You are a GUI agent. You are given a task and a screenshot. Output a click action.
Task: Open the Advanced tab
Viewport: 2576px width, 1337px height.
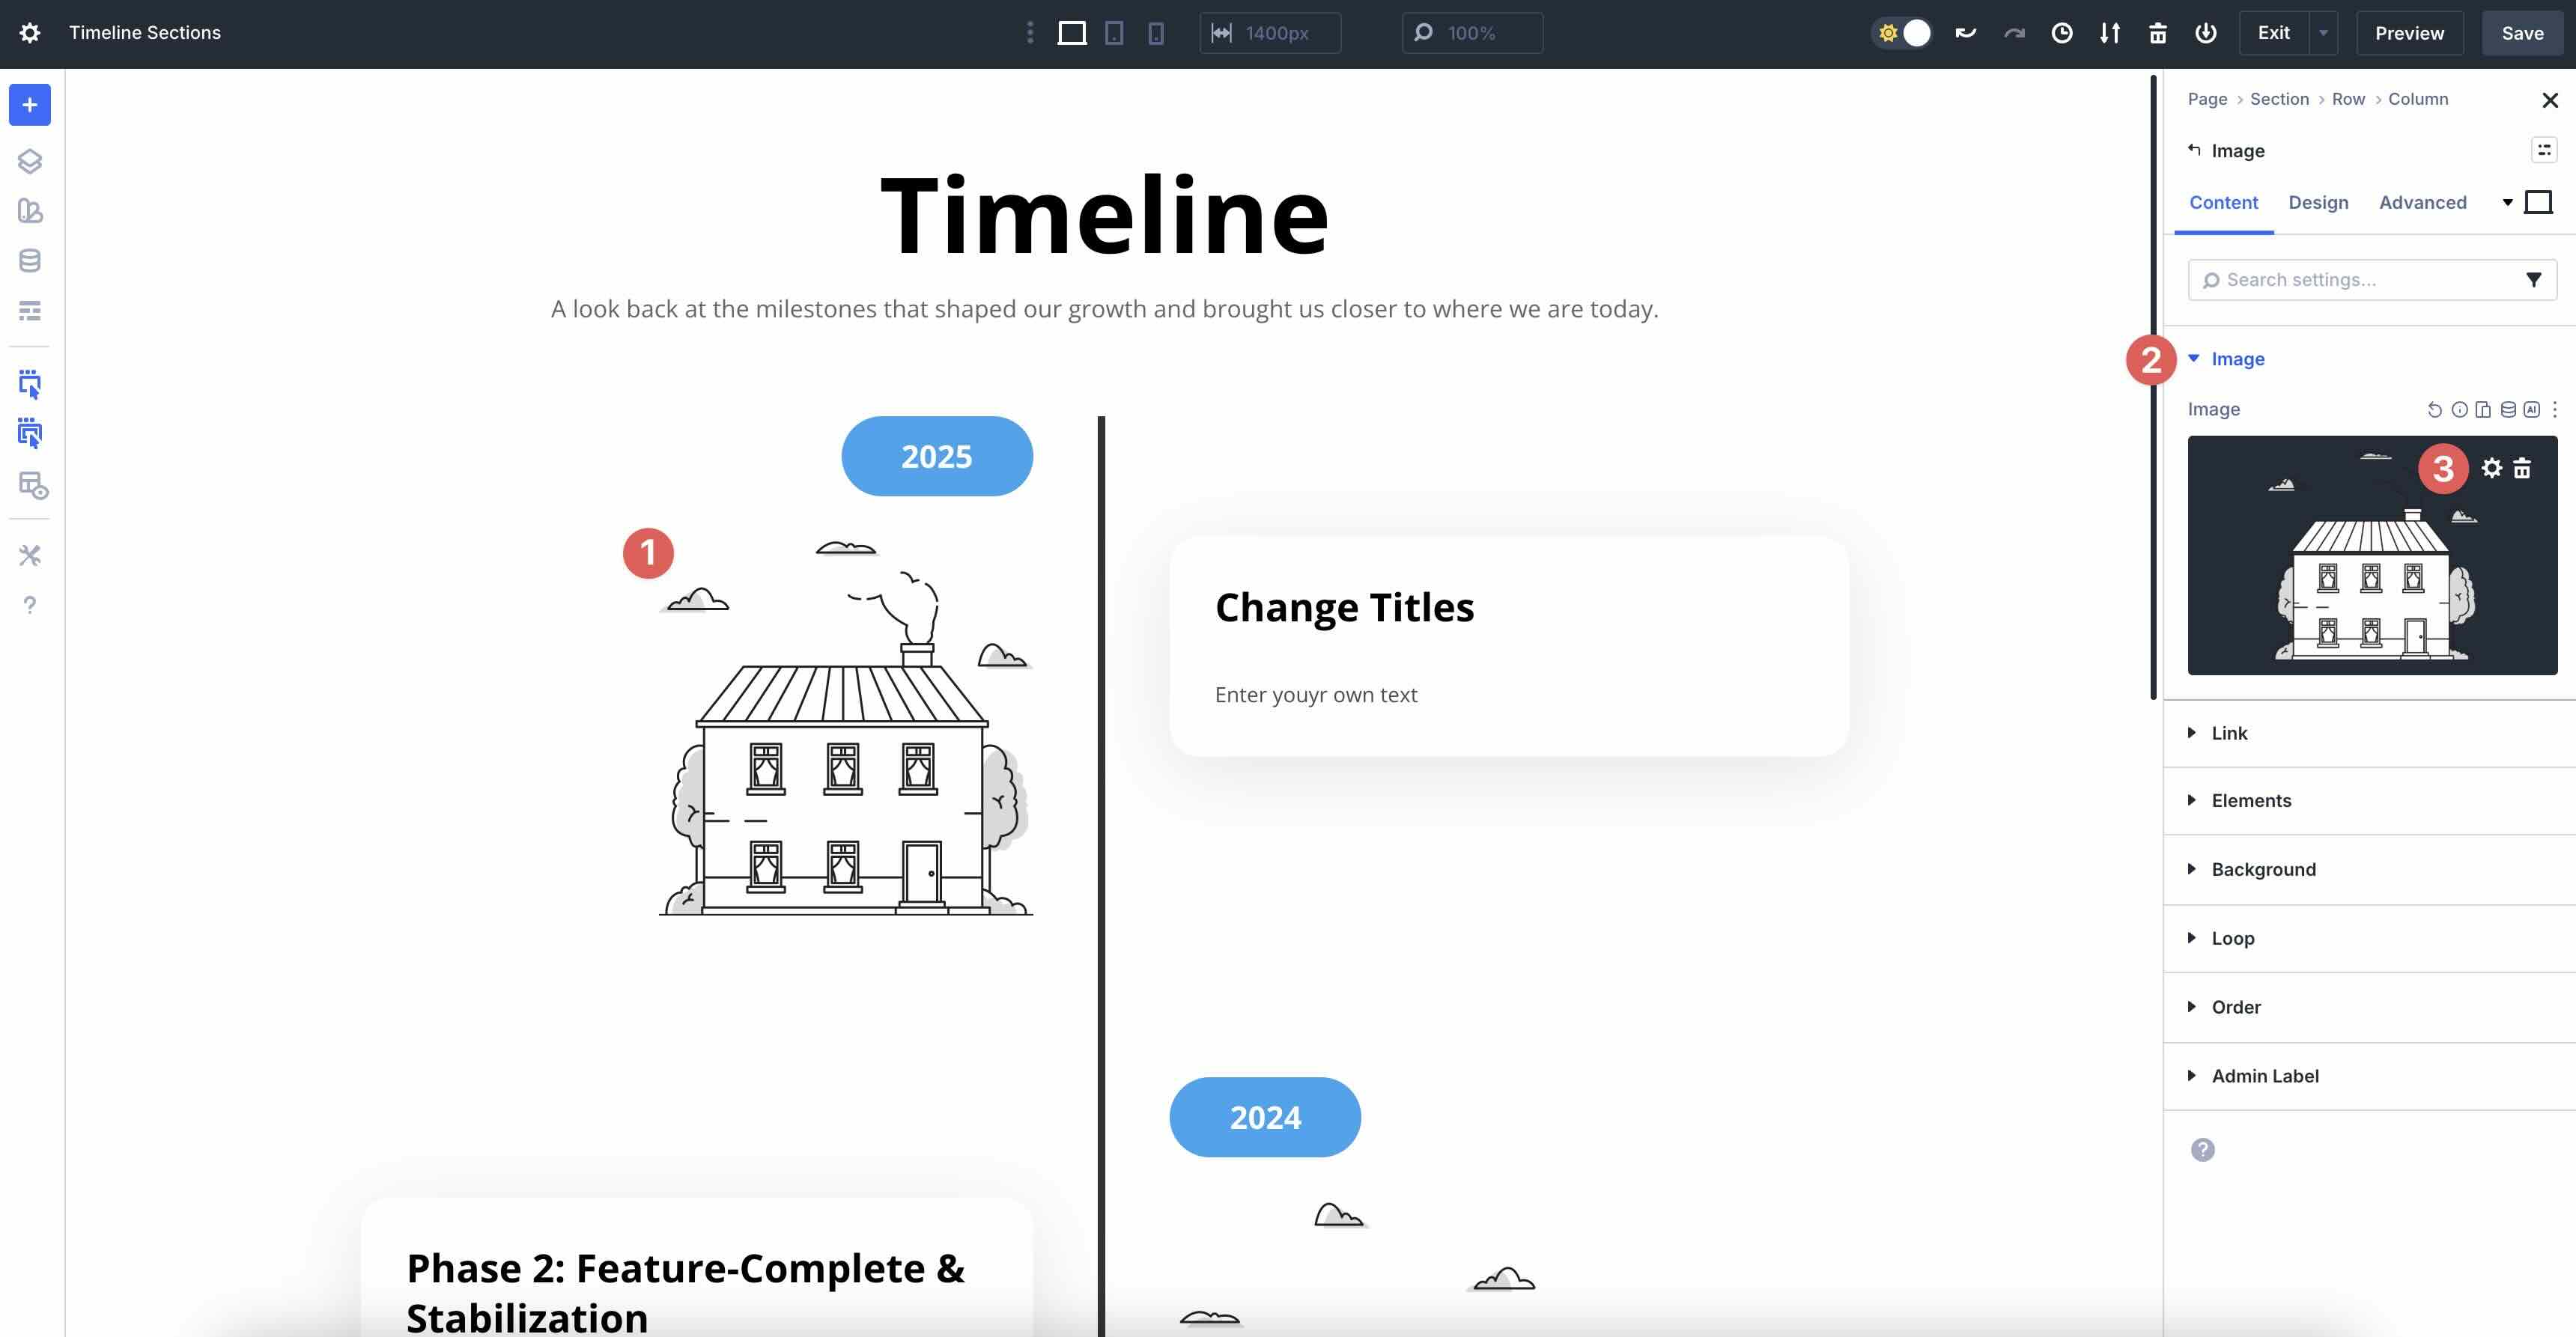tap(2422, 202)
